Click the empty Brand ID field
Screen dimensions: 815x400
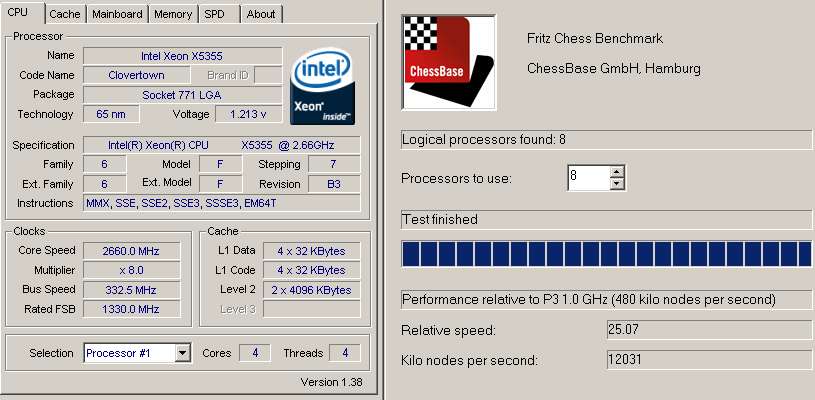[x=268, y=75]
